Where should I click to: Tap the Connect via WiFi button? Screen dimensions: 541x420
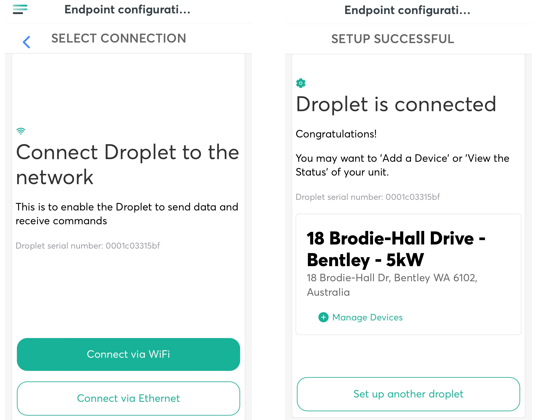click(x=128, y=354)
